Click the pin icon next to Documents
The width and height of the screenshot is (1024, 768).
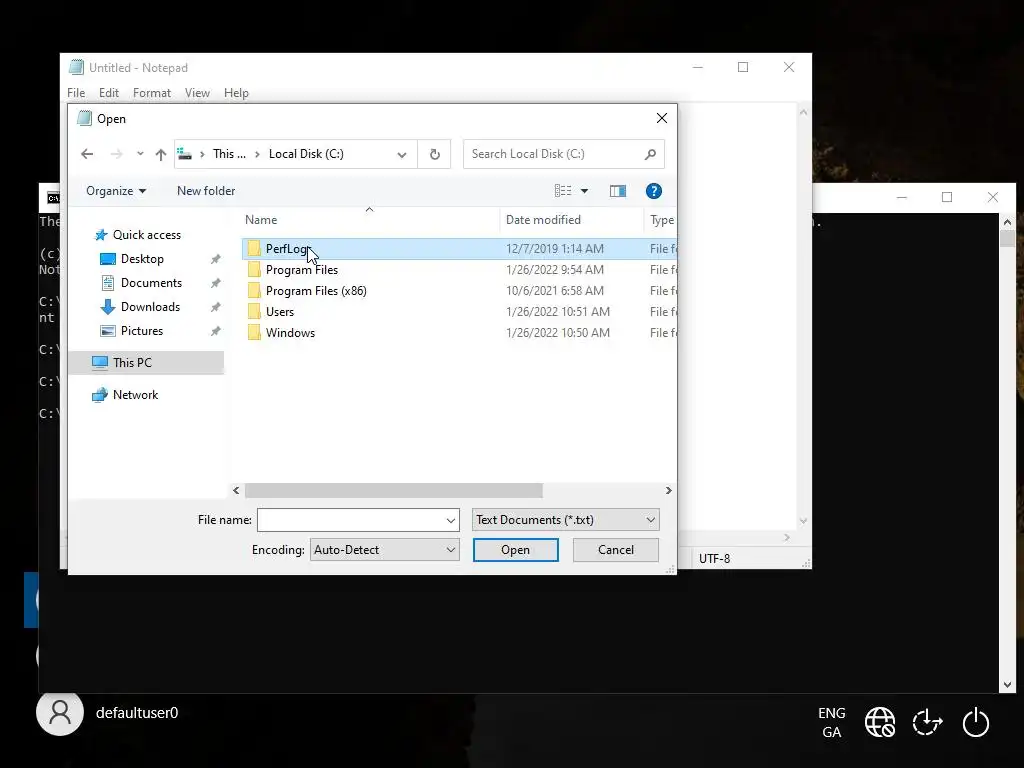click(x=216, y=283)
